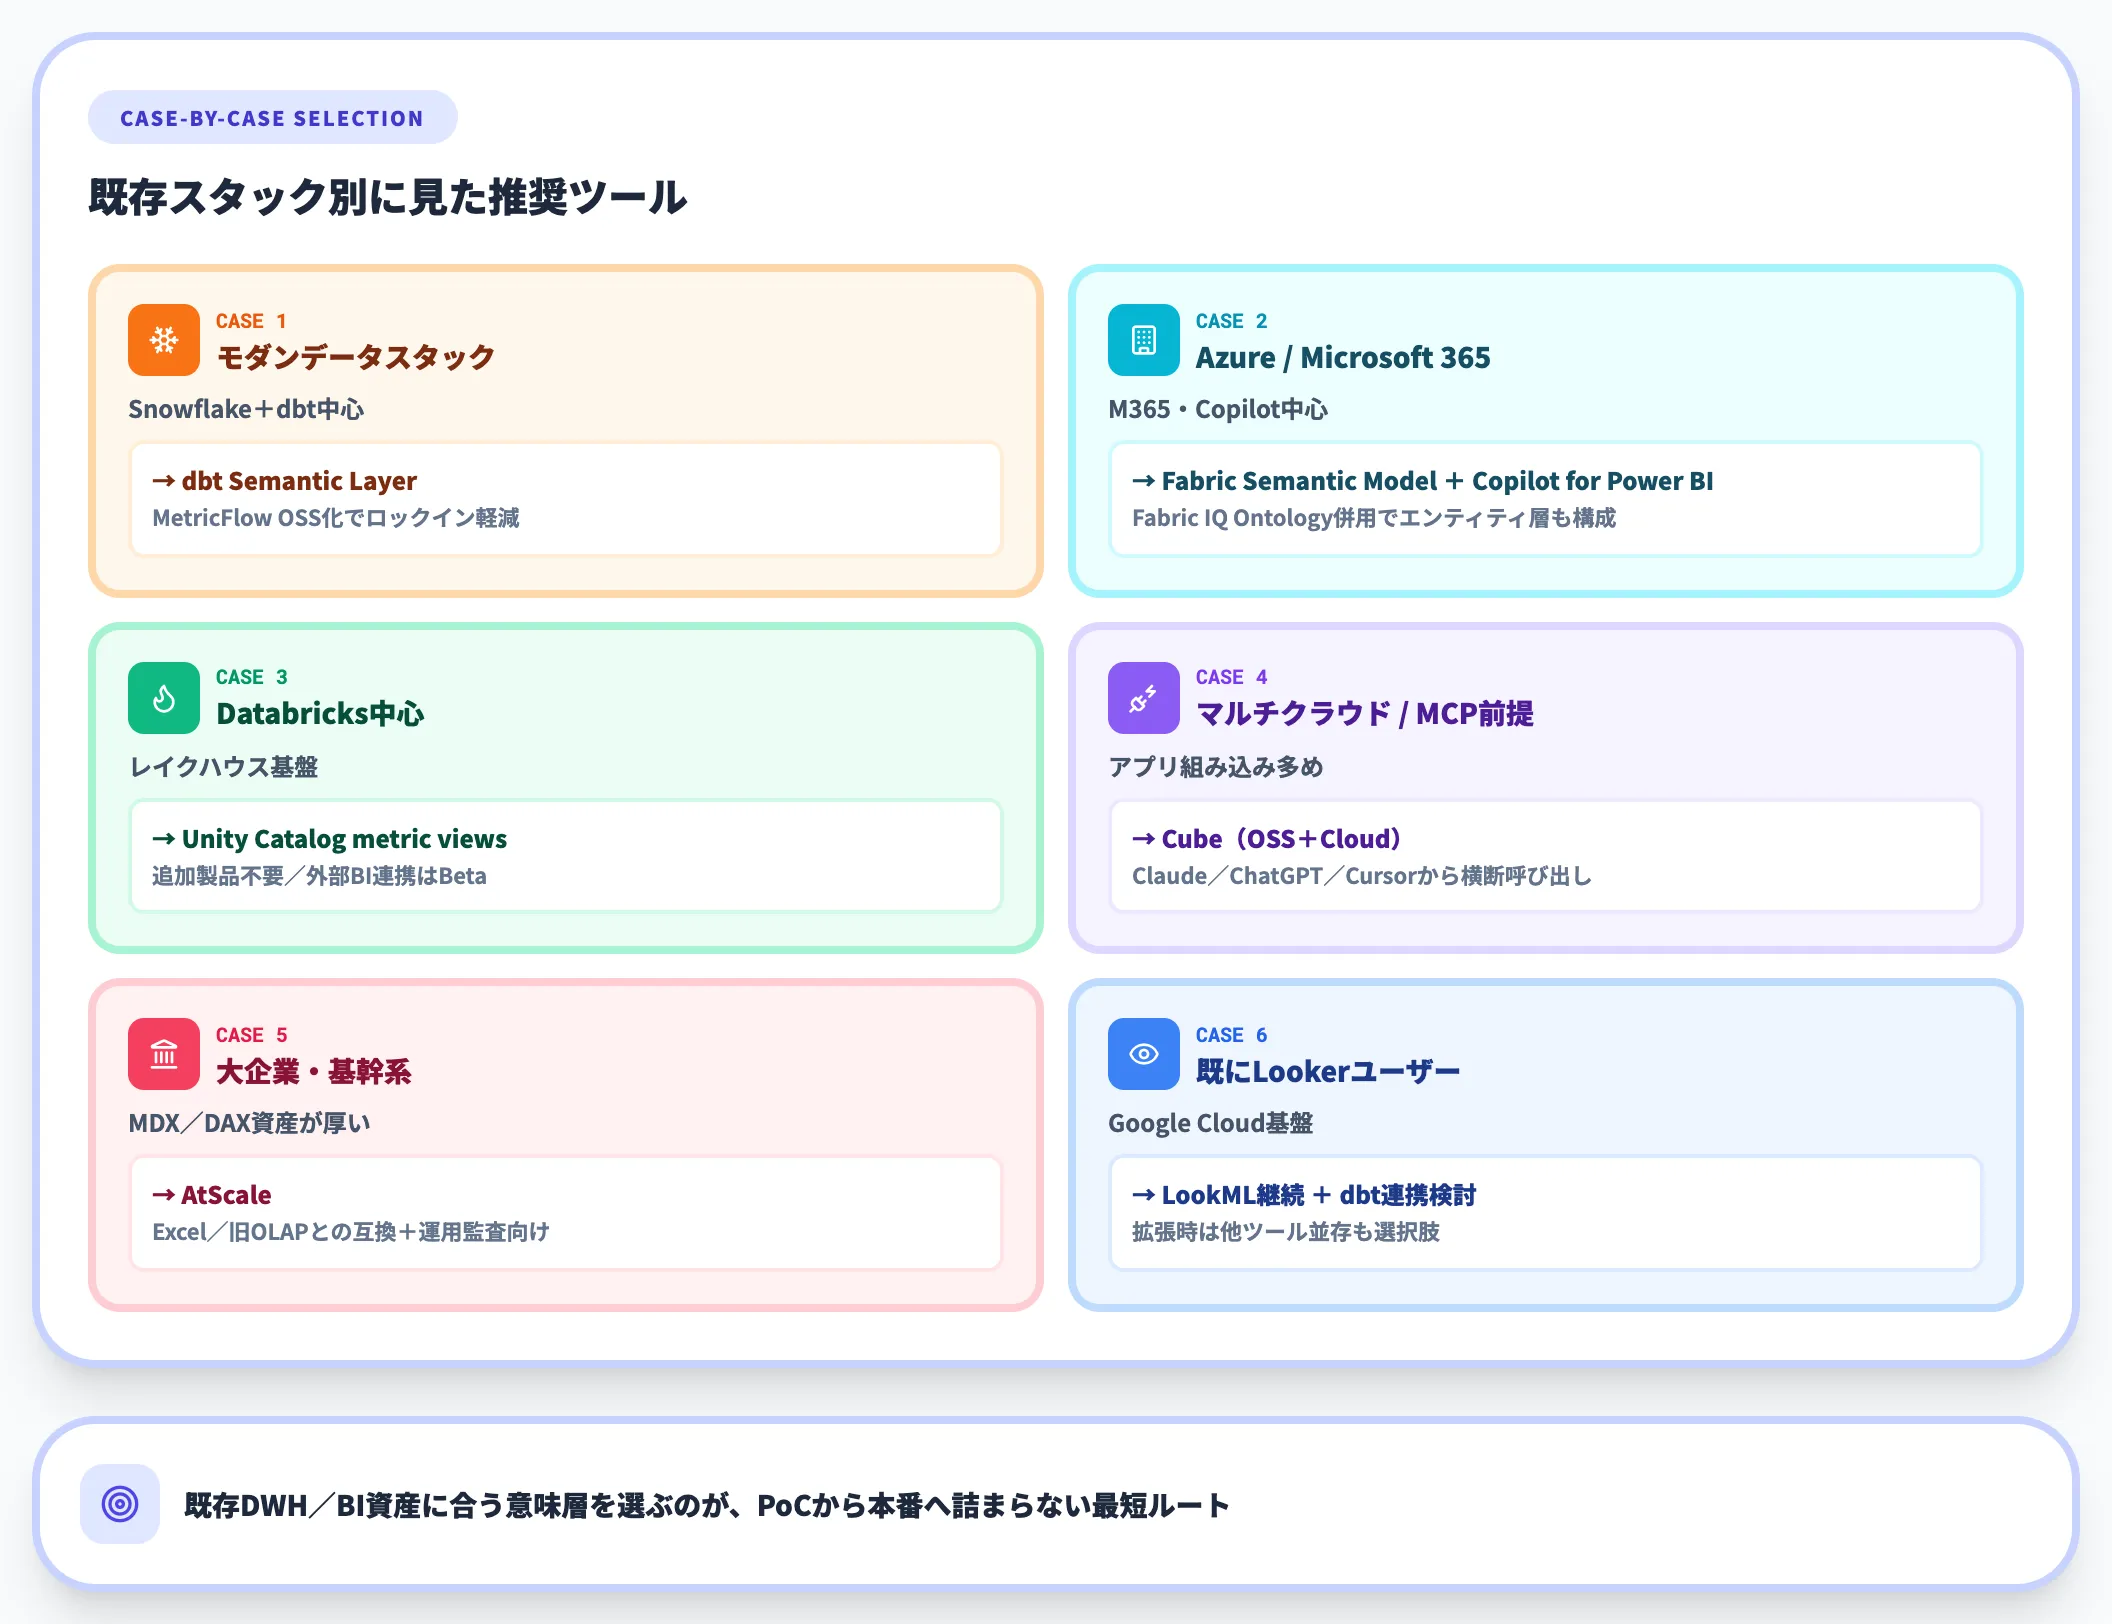Click the arrow before dbt Semantic Layer
Viewport: 2112px width, 1624px height.
click(x=163, y=481)
